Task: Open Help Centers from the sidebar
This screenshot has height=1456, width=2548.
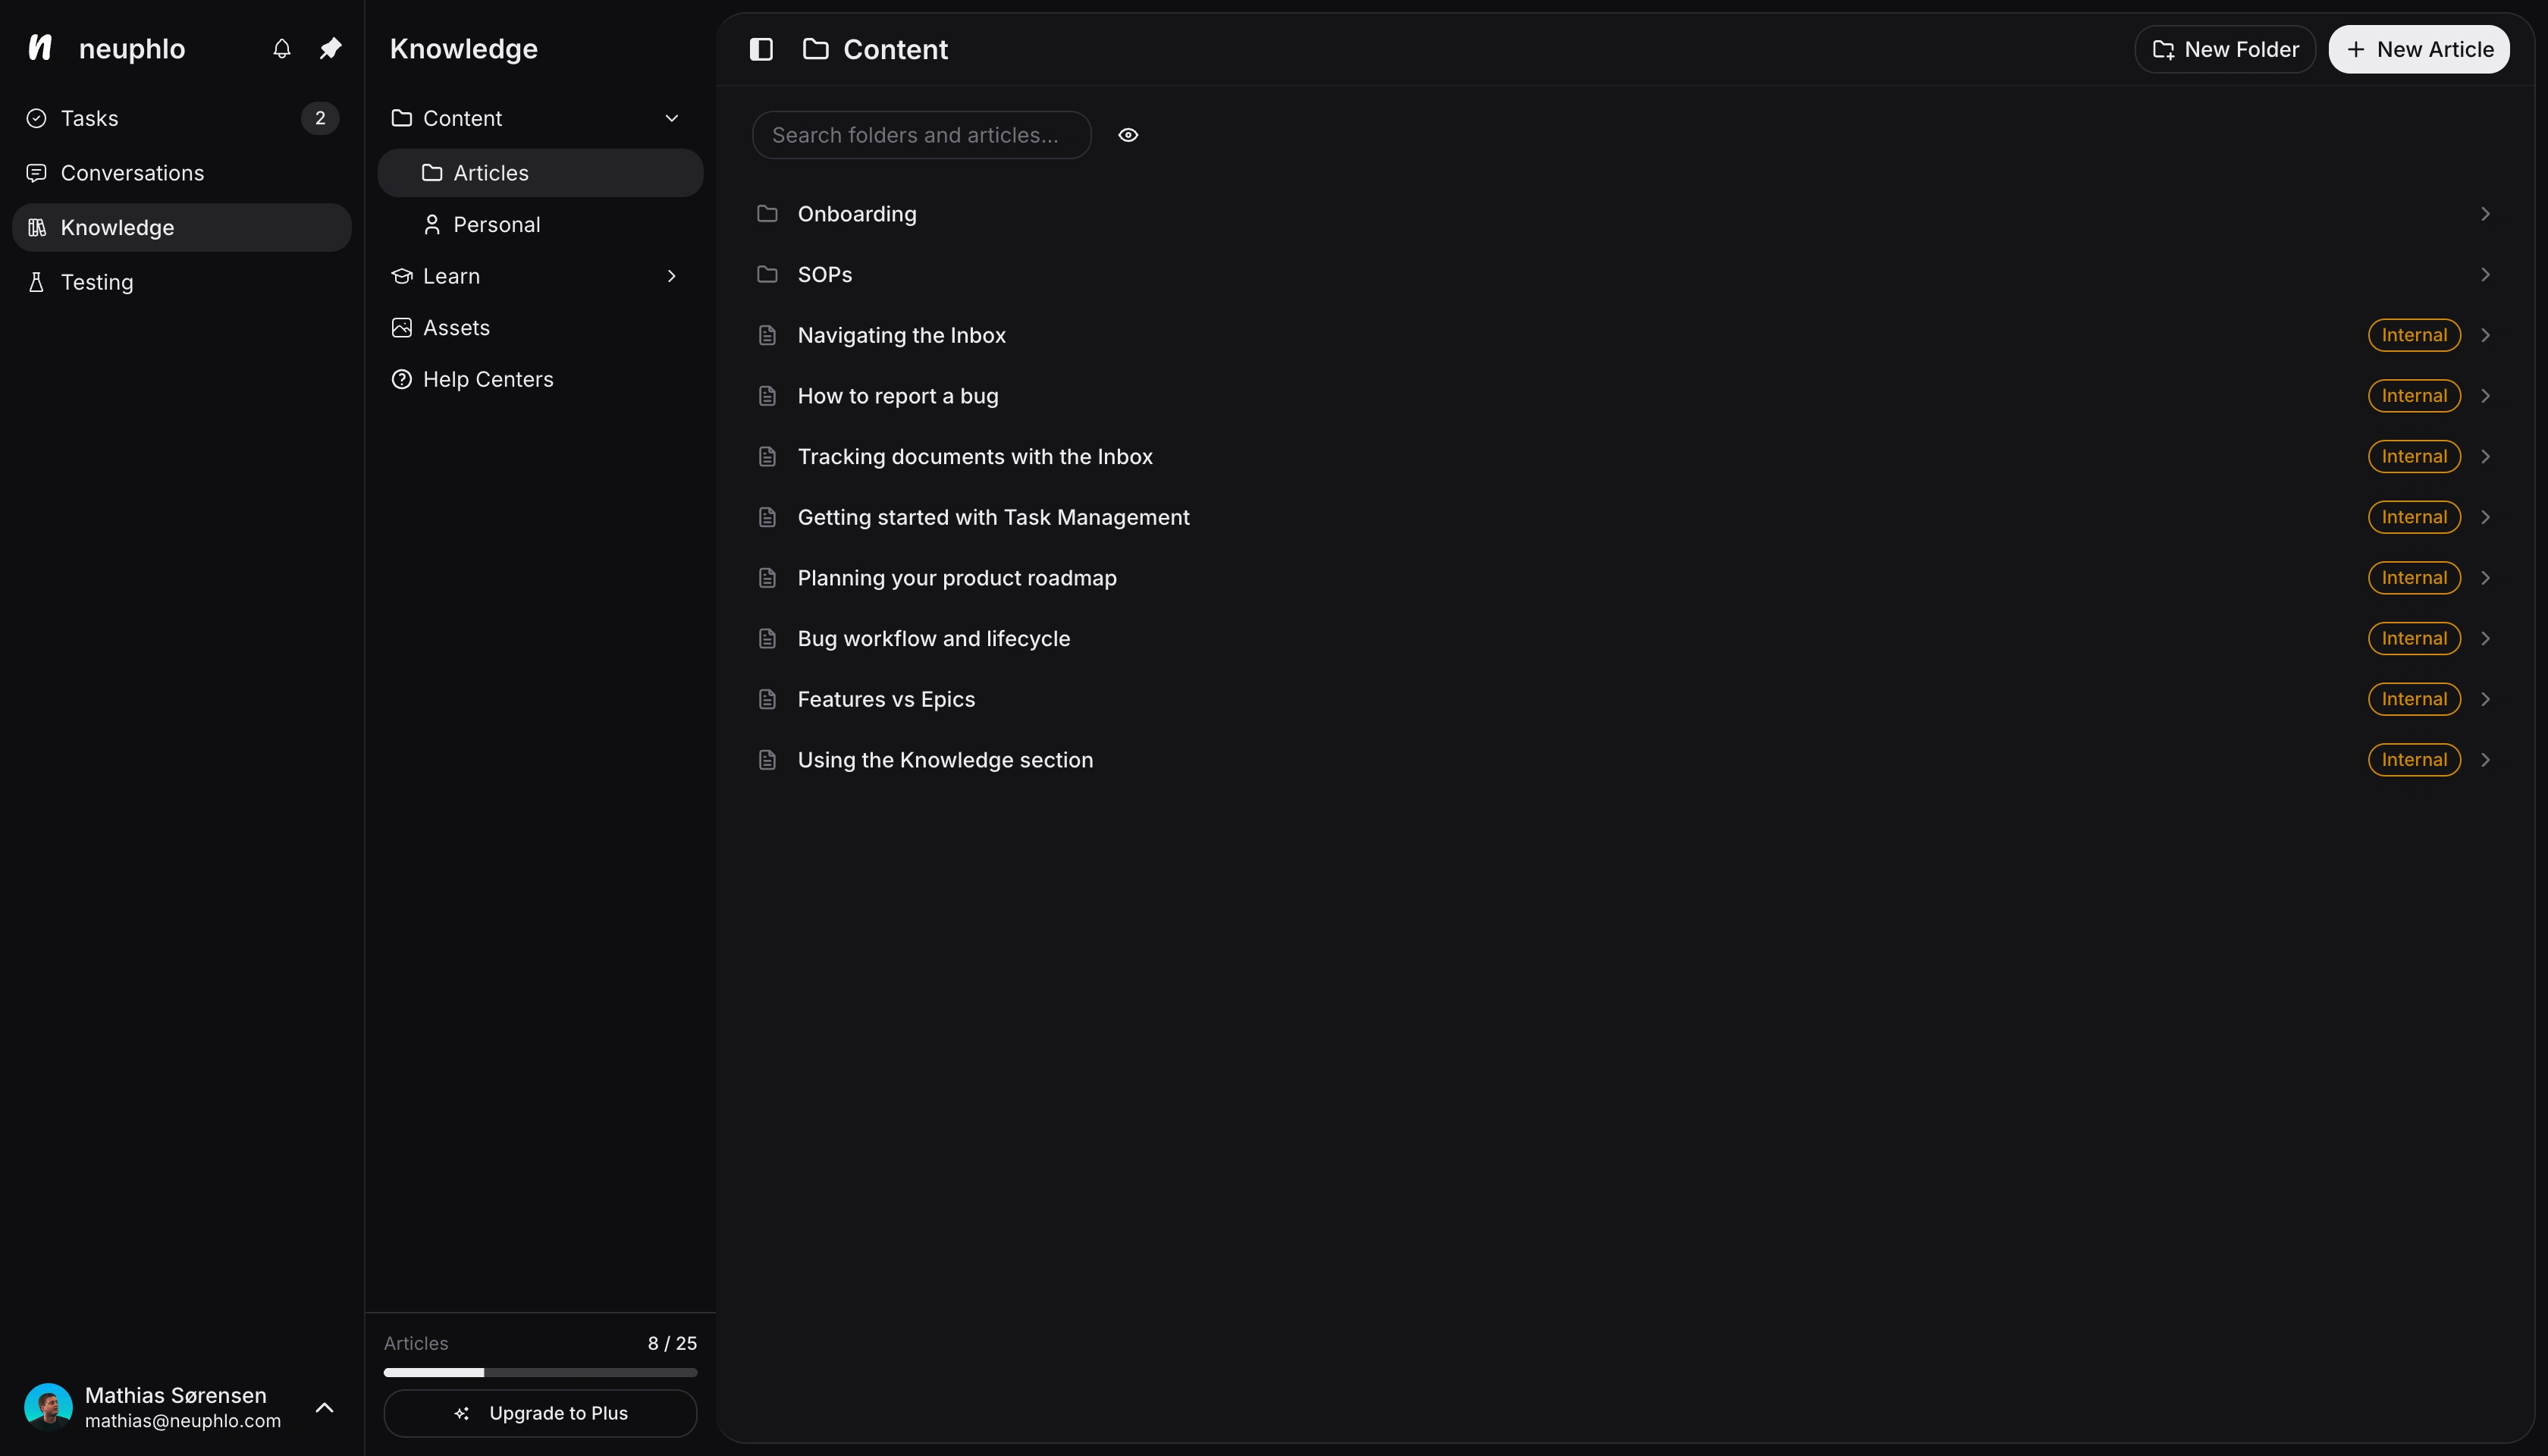Action: [x=488, y=379]
